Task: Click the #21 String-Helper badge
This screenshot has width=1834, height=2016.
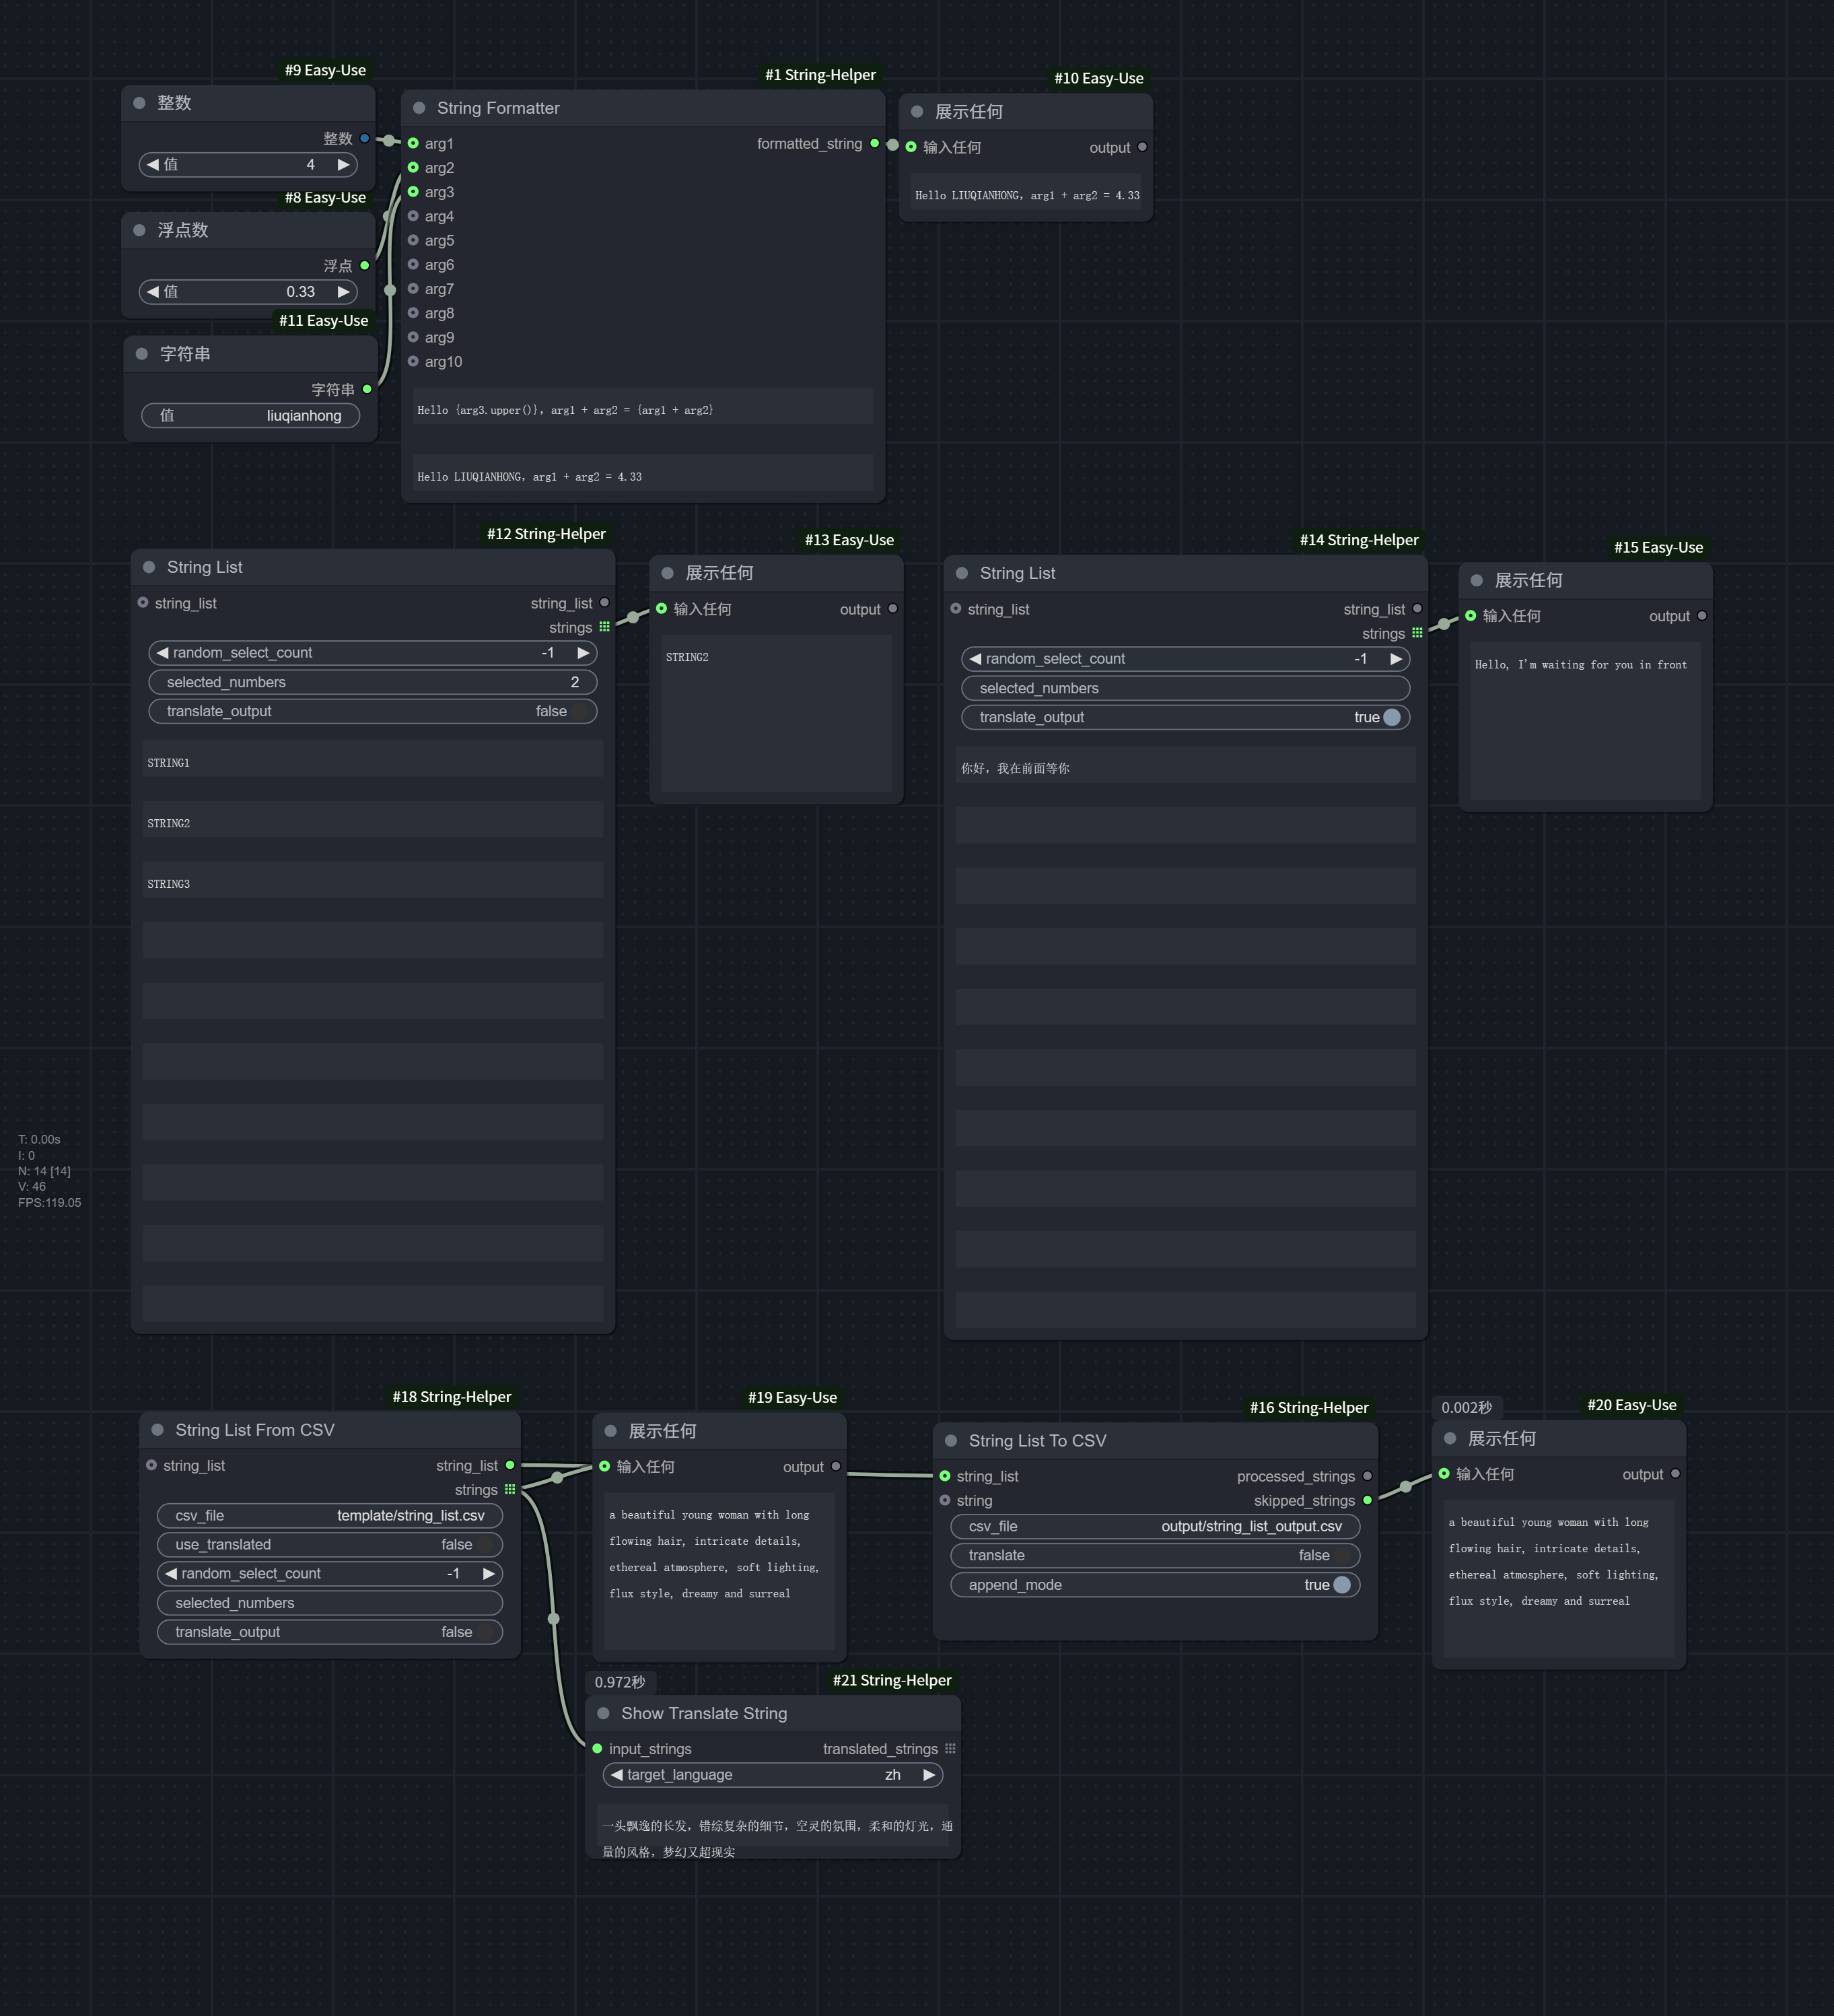Action: [x=892, y=1680]
